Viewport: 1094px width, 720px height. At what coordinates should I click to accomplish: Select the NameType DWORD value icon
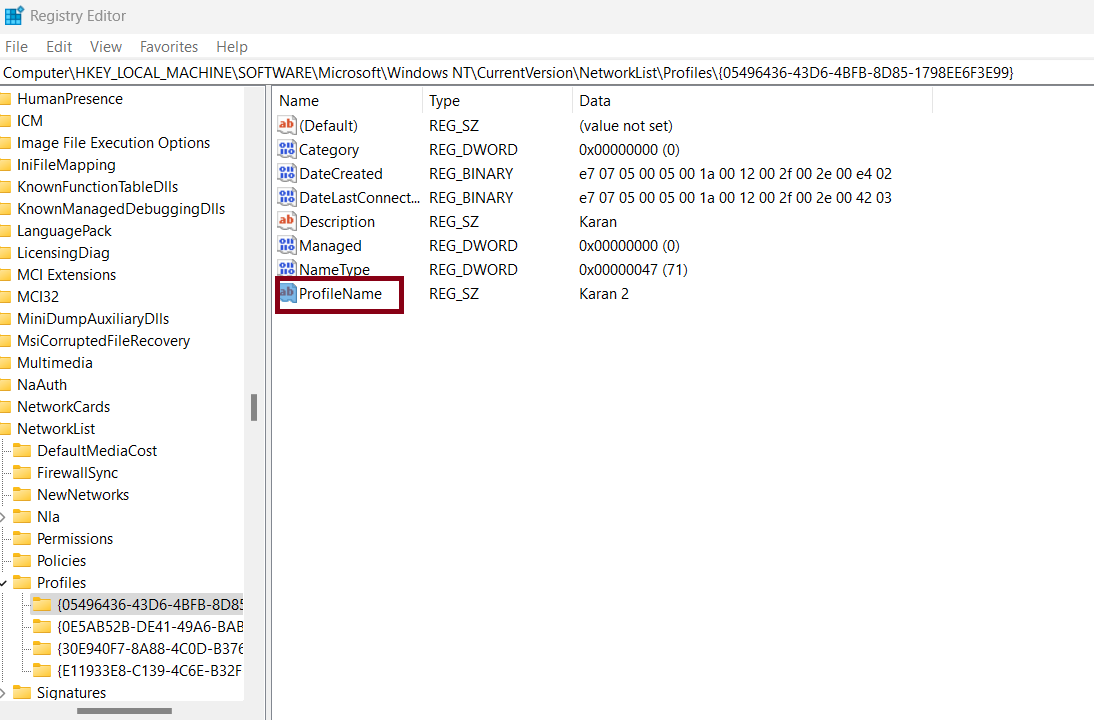pyautogui.click(x=288, y=270)
